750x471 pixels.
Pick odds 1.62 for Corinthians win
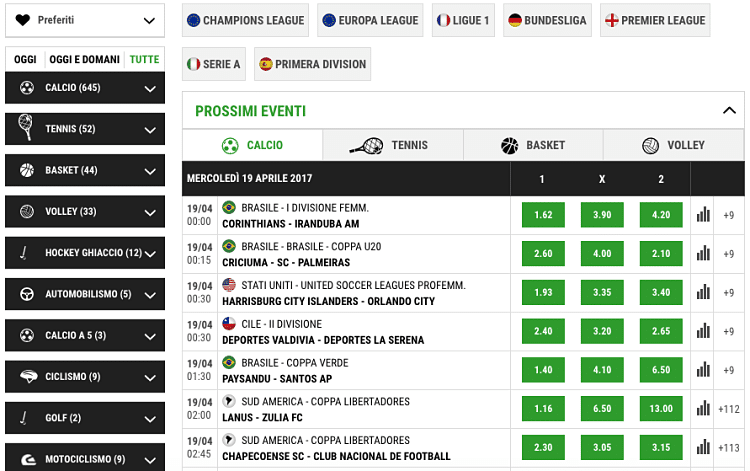click(543, 215)
